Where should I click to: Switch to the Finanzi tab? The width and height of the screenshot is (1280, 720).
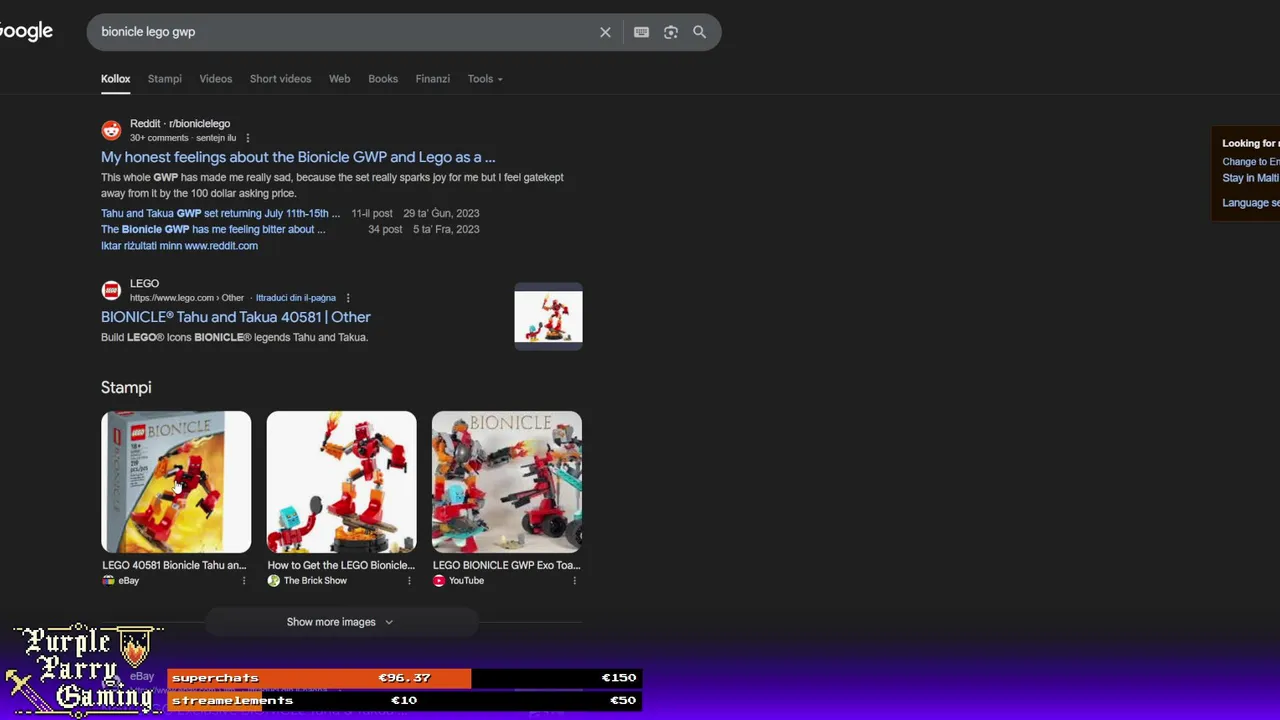tap(433, 79)
